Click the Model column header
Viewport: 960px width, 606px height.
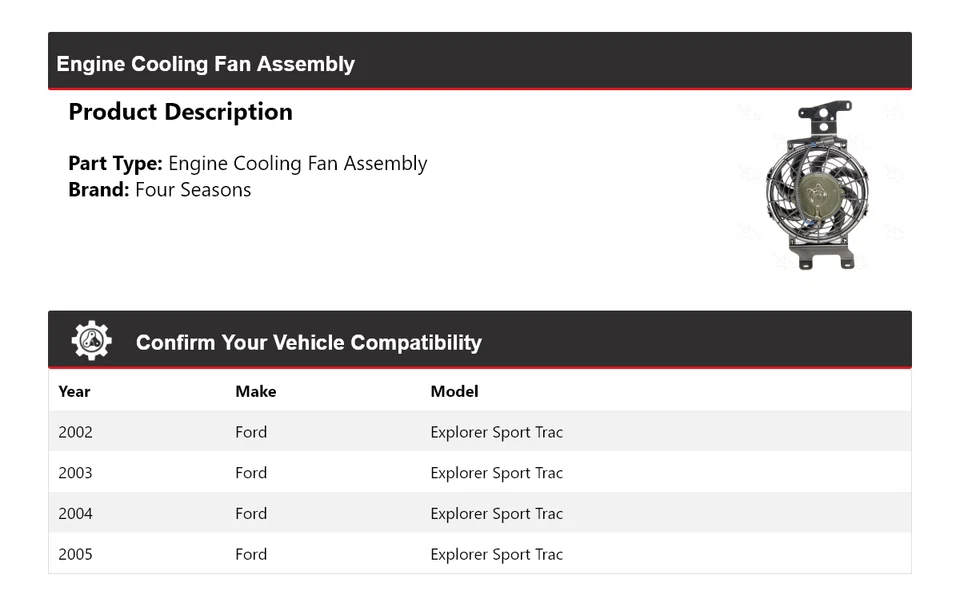pos(454,392)
